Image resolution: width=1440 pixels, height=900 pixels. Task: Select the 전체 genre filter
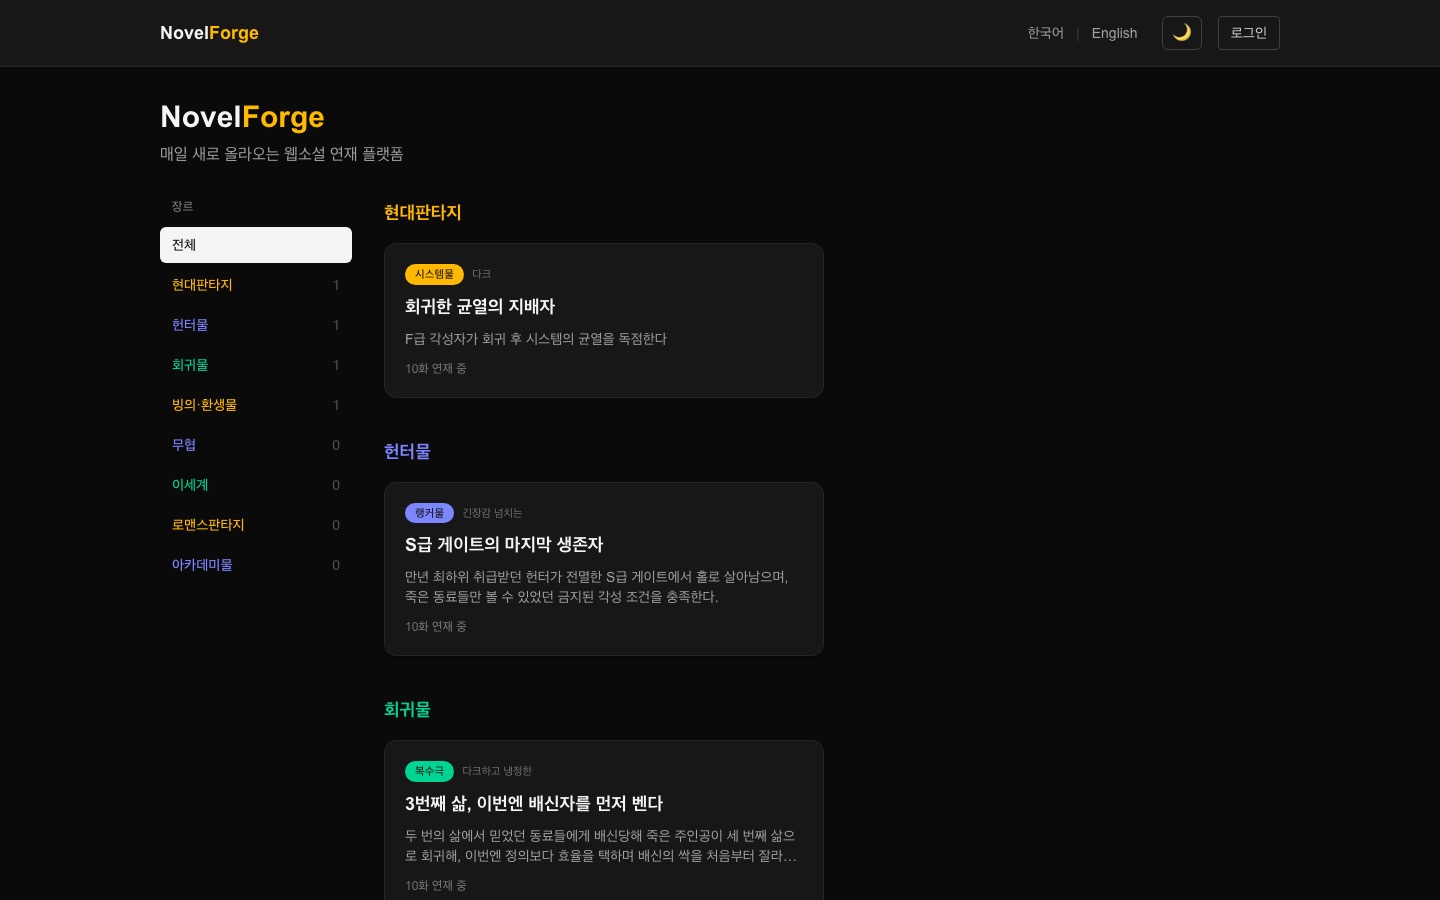[x=256, y=245]
